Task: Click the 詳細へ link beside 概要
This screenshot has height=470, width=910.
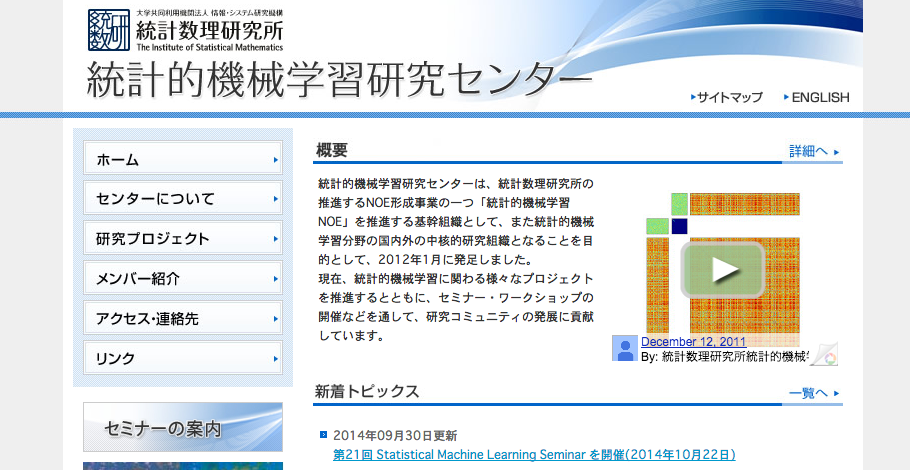Action: coord(808,151)
